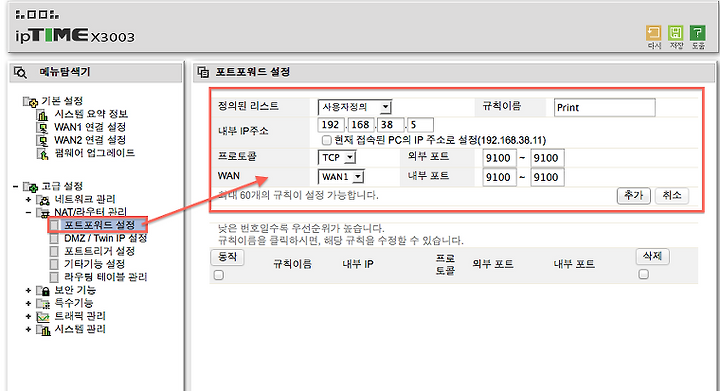This screenshot has height=391, width=720.
Task: Open 시스템 요약 정보 menu item
Action: 91,114
